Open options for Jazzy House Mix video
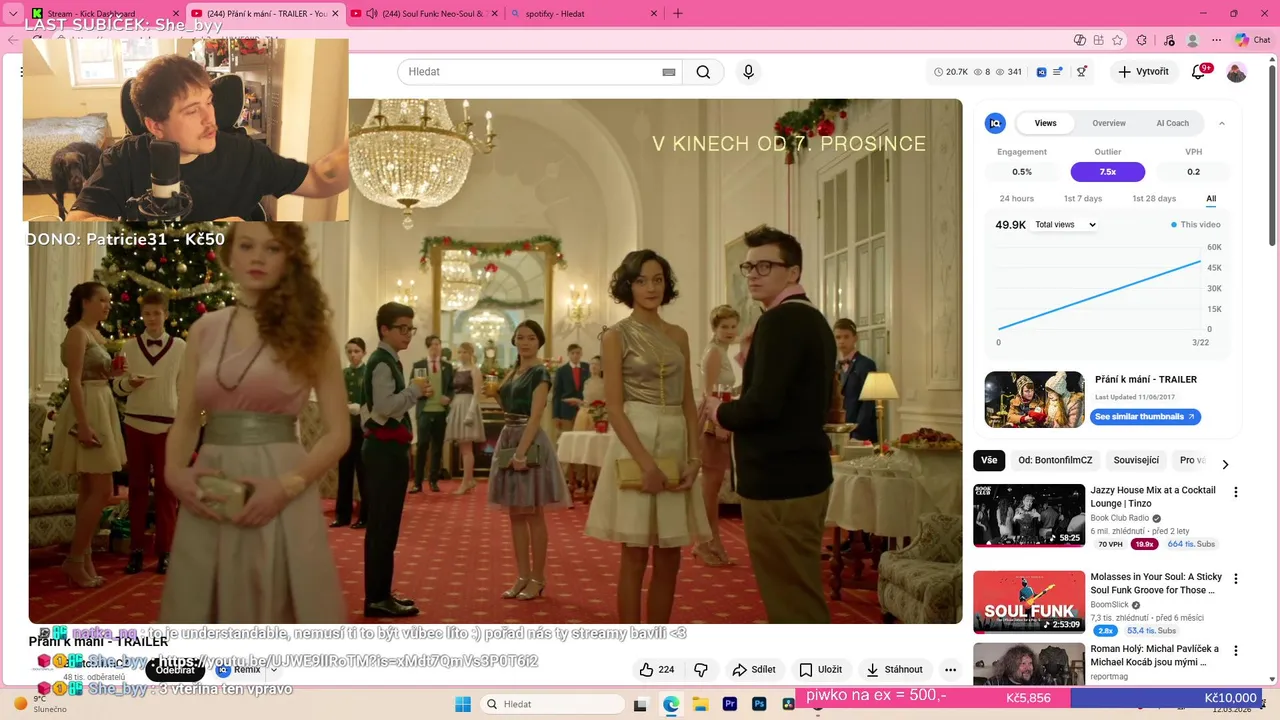Image resolution: width=1280 pixels, height=720 pixels. 1236,492
